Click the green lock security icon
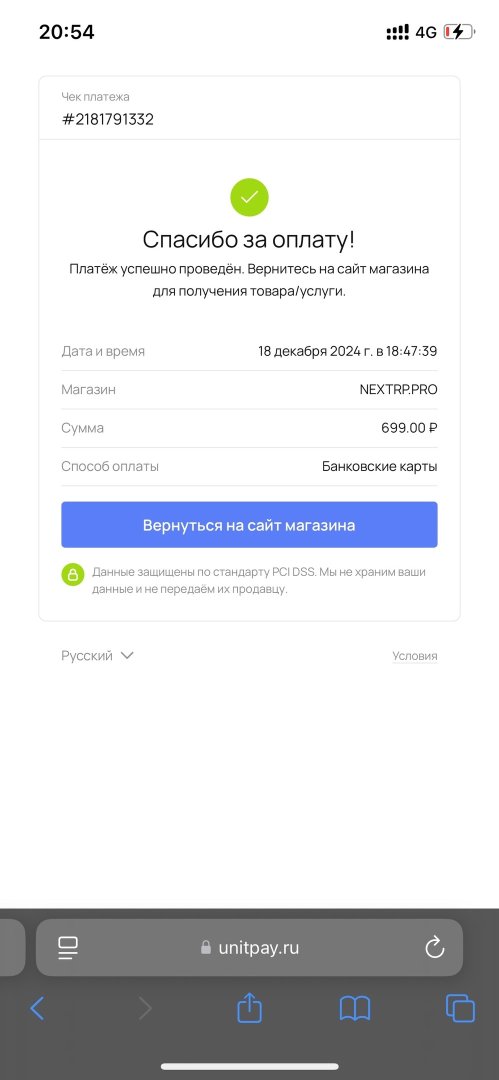The width and height of the screenshot is (499, 1080). pos(72,574)
